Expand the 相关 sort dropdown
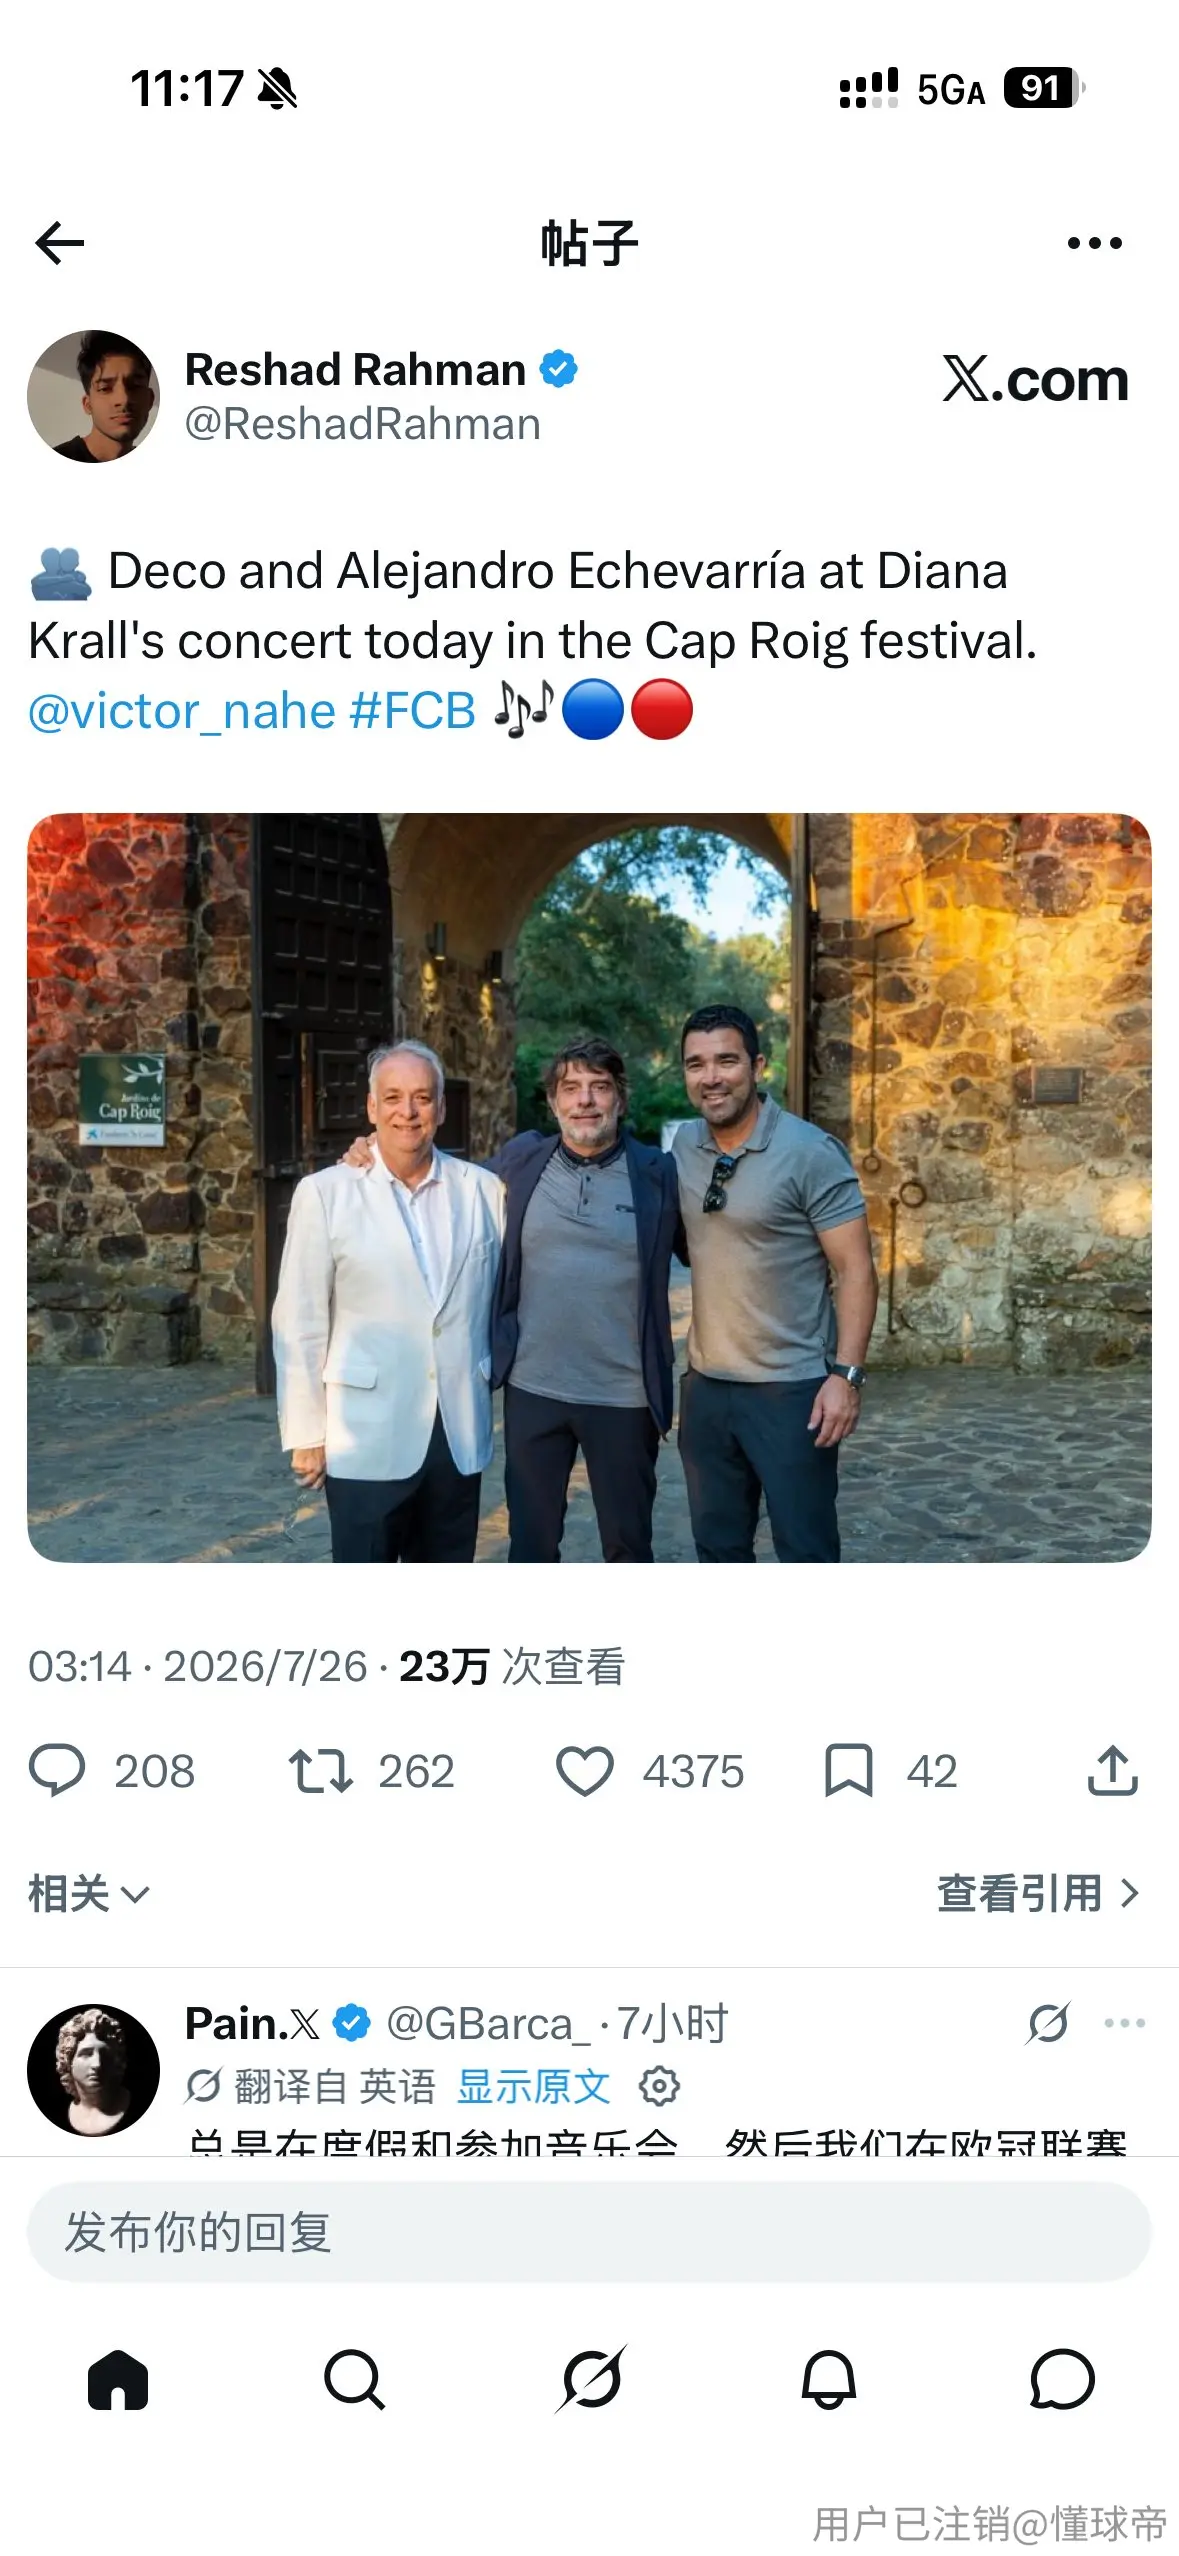 pyautogui.click(x=89, y=1894)
